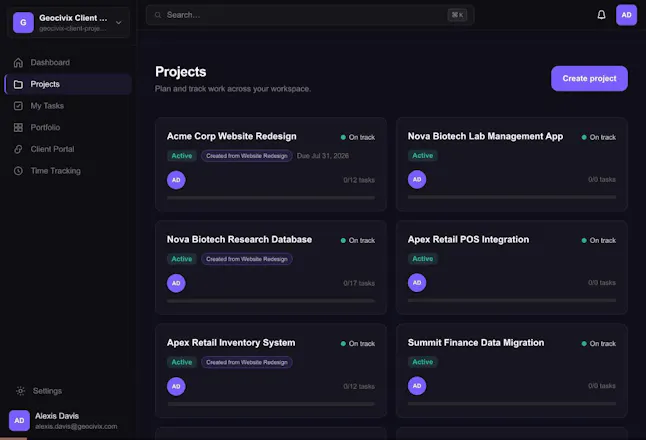The height and width of the screenshot is (440, 646).
Task: Click AD avatar on Apex Retail POS card
Action: coord(417,283)
